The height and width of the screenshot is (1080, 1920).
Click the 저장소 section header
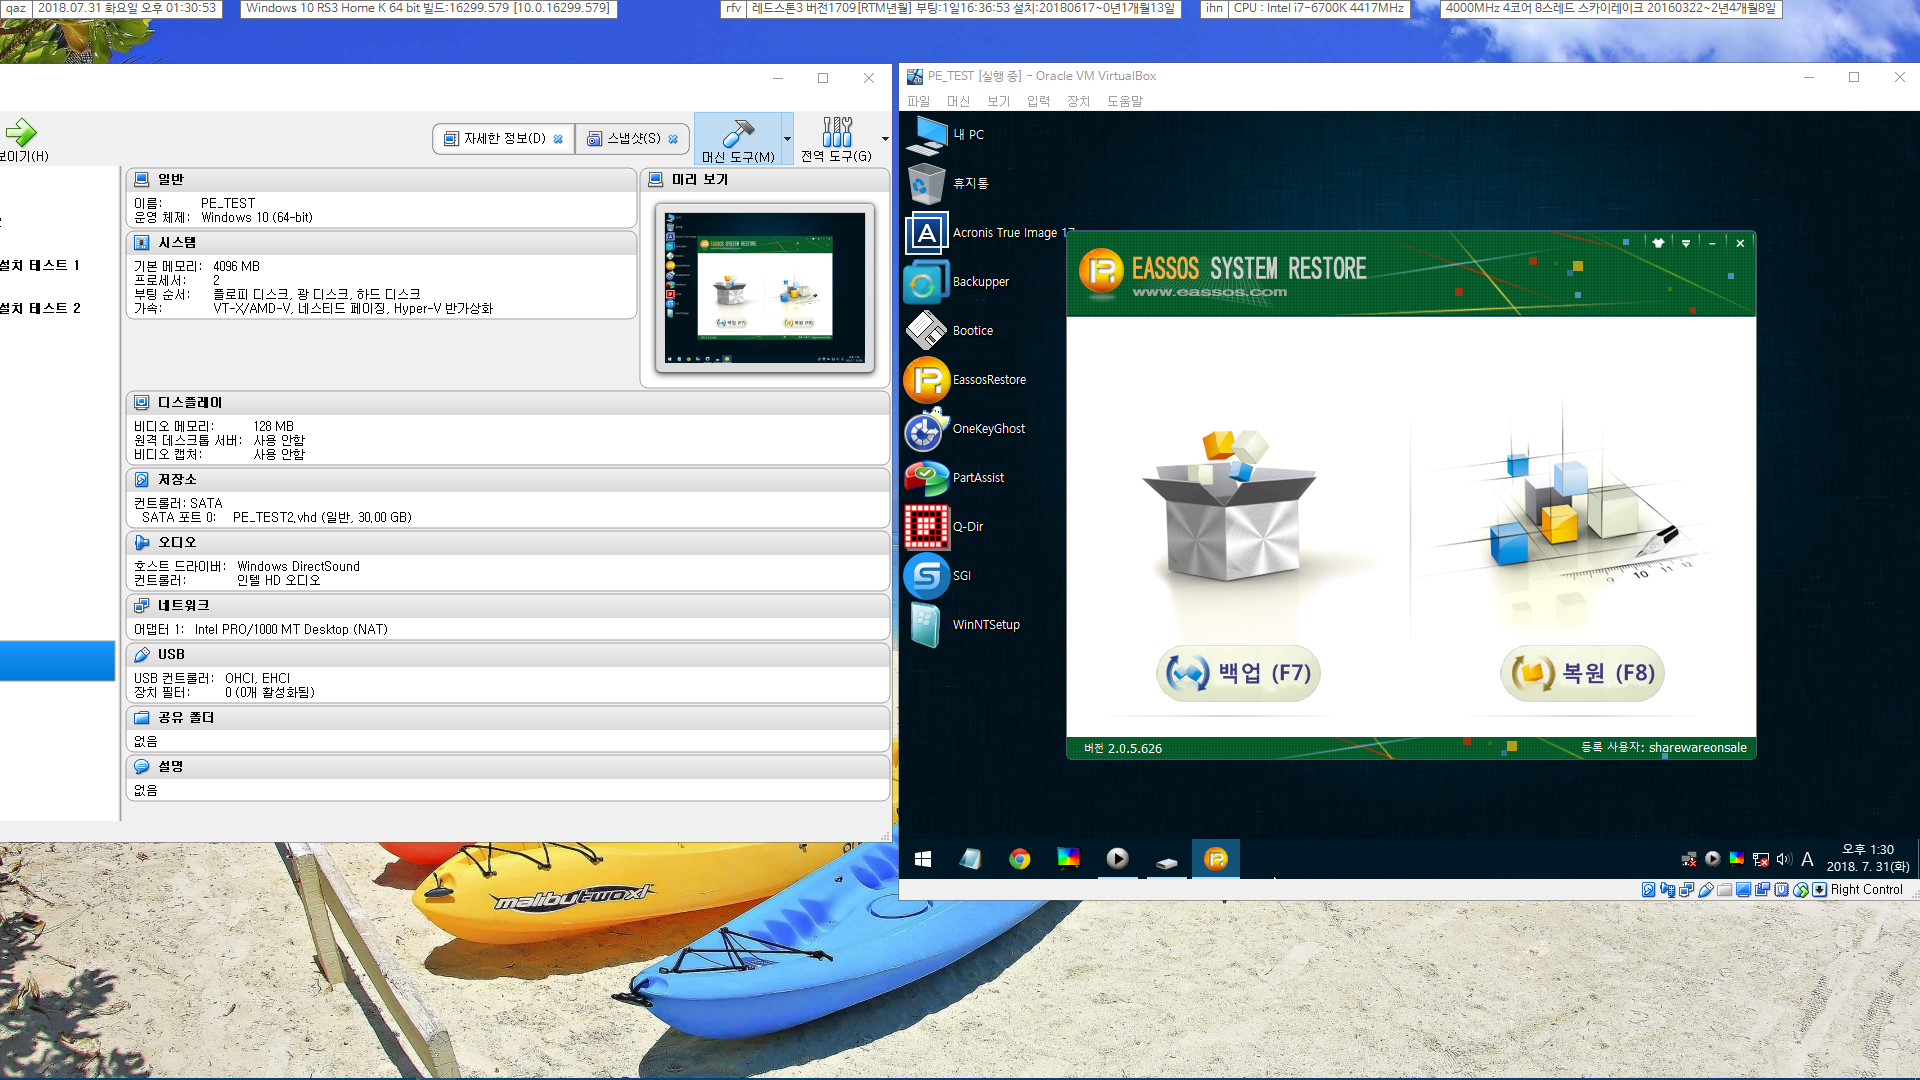pyautogui.click(x=508, y=480)
